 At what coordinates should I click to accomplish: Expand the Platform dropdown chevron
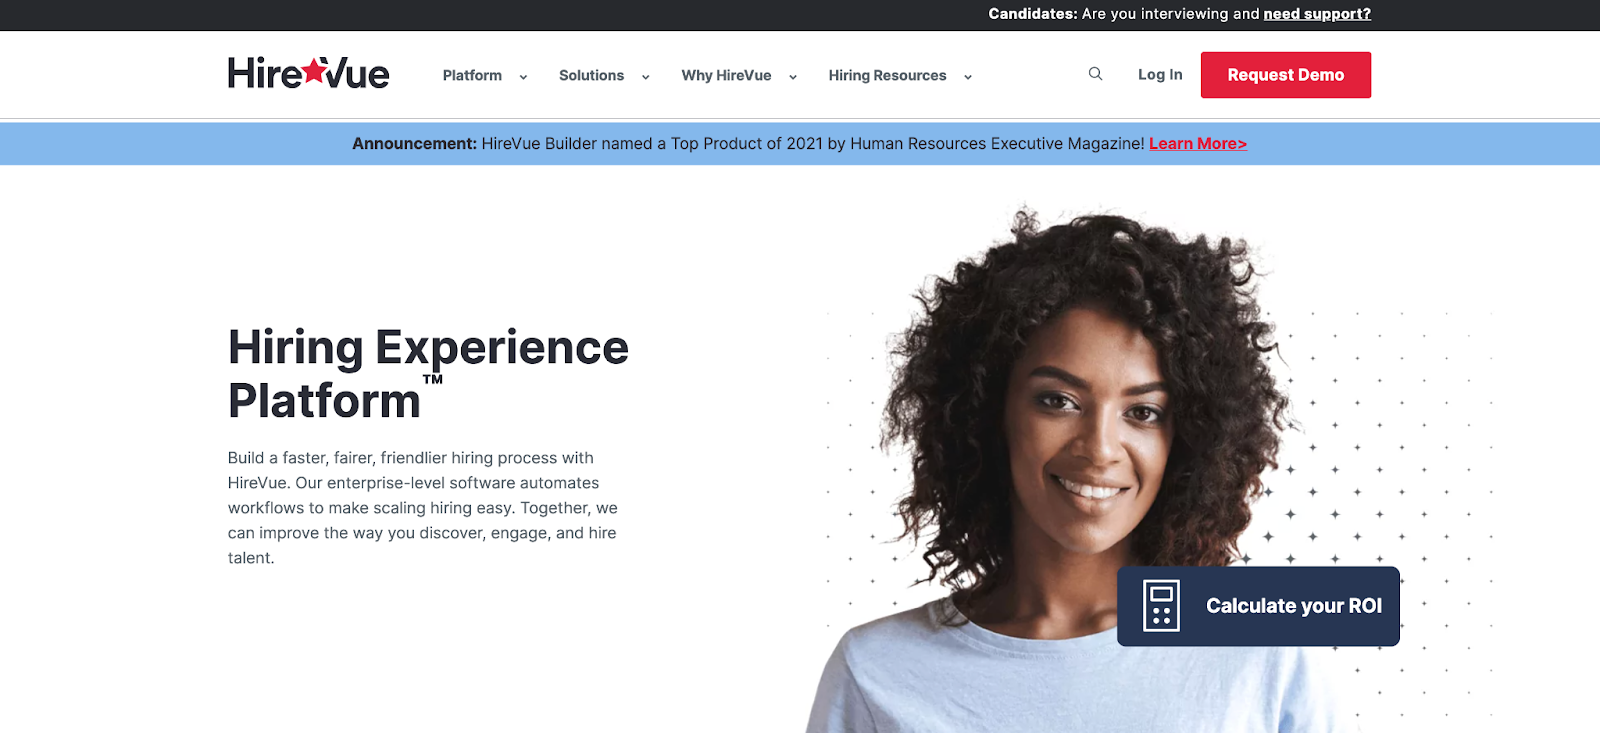pyautogui.click(x=523, y=77)
